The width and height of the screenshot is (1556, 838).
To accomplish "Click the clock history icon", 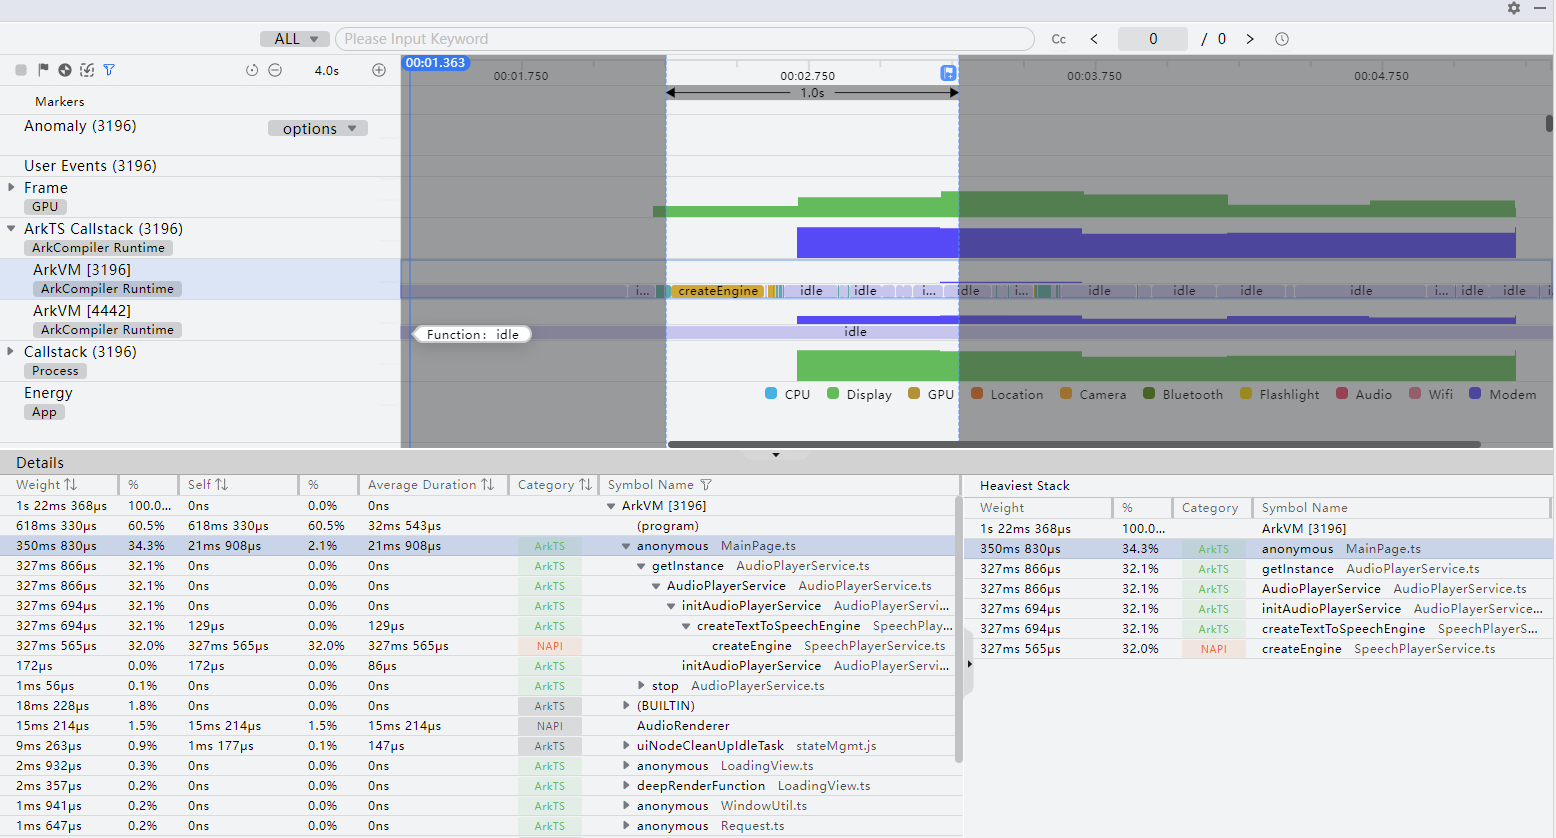I will pos(1282,39).
